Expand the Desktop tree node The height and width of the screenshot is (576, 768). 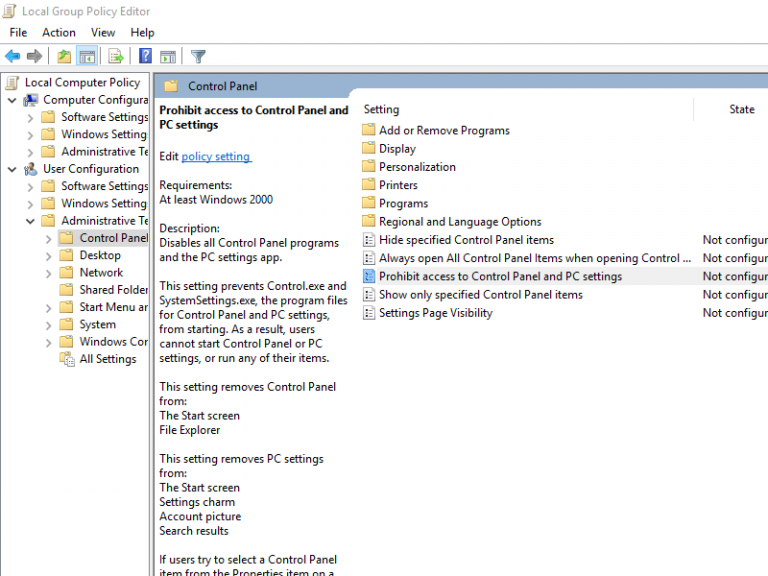(48, 256)
